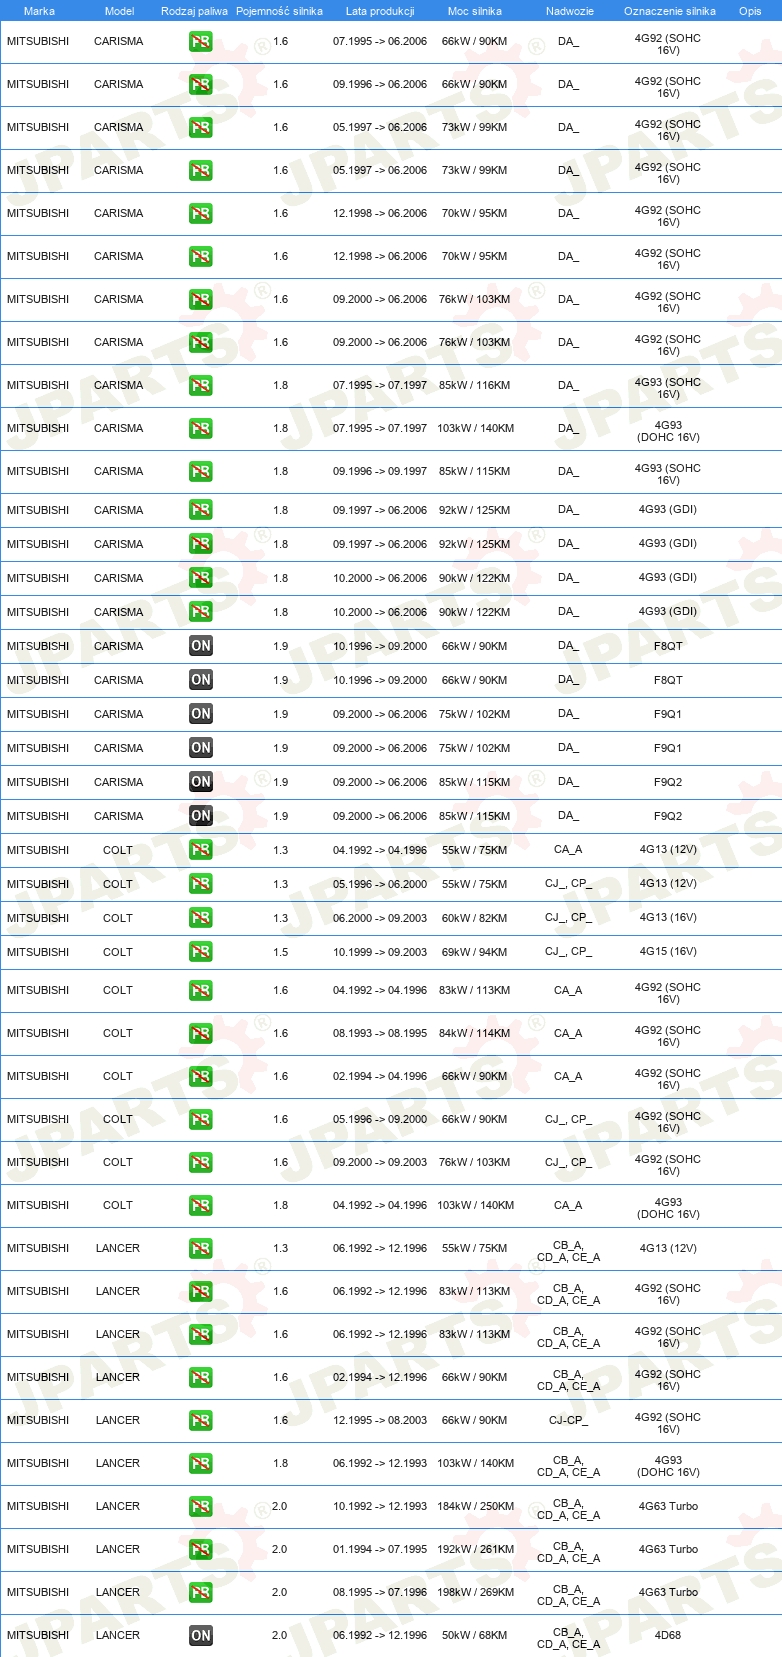Click petrol icon in Lancer 192kW / 261KM row
Screen dimensions: 782x1657
pos(201,1550)
